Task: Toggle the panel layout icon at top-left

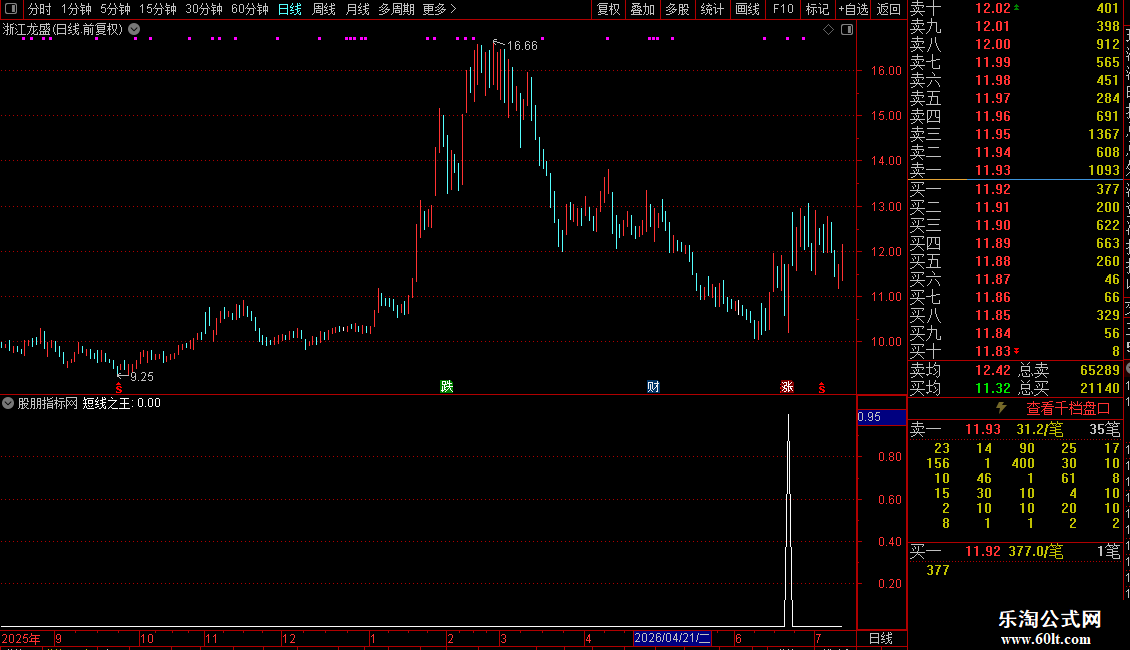Action: click(11, 9)
